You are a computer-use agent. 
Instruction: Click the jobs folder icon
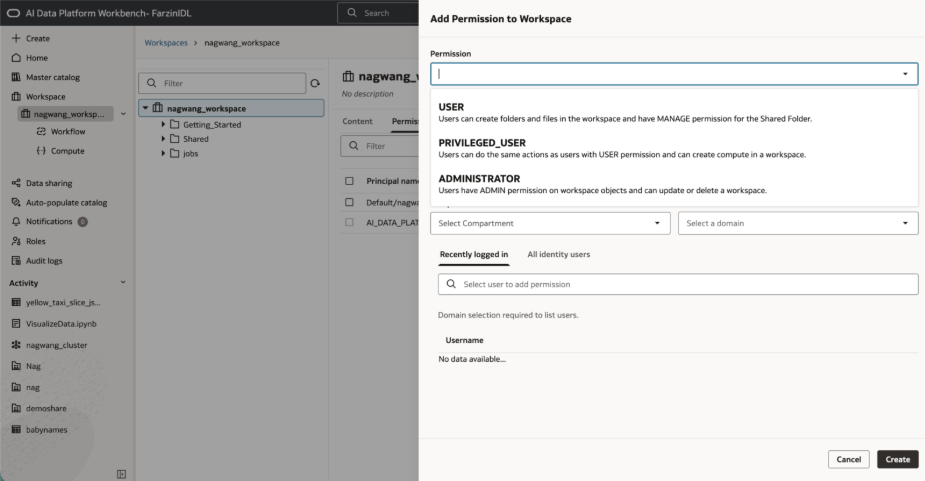coord(175,153)
